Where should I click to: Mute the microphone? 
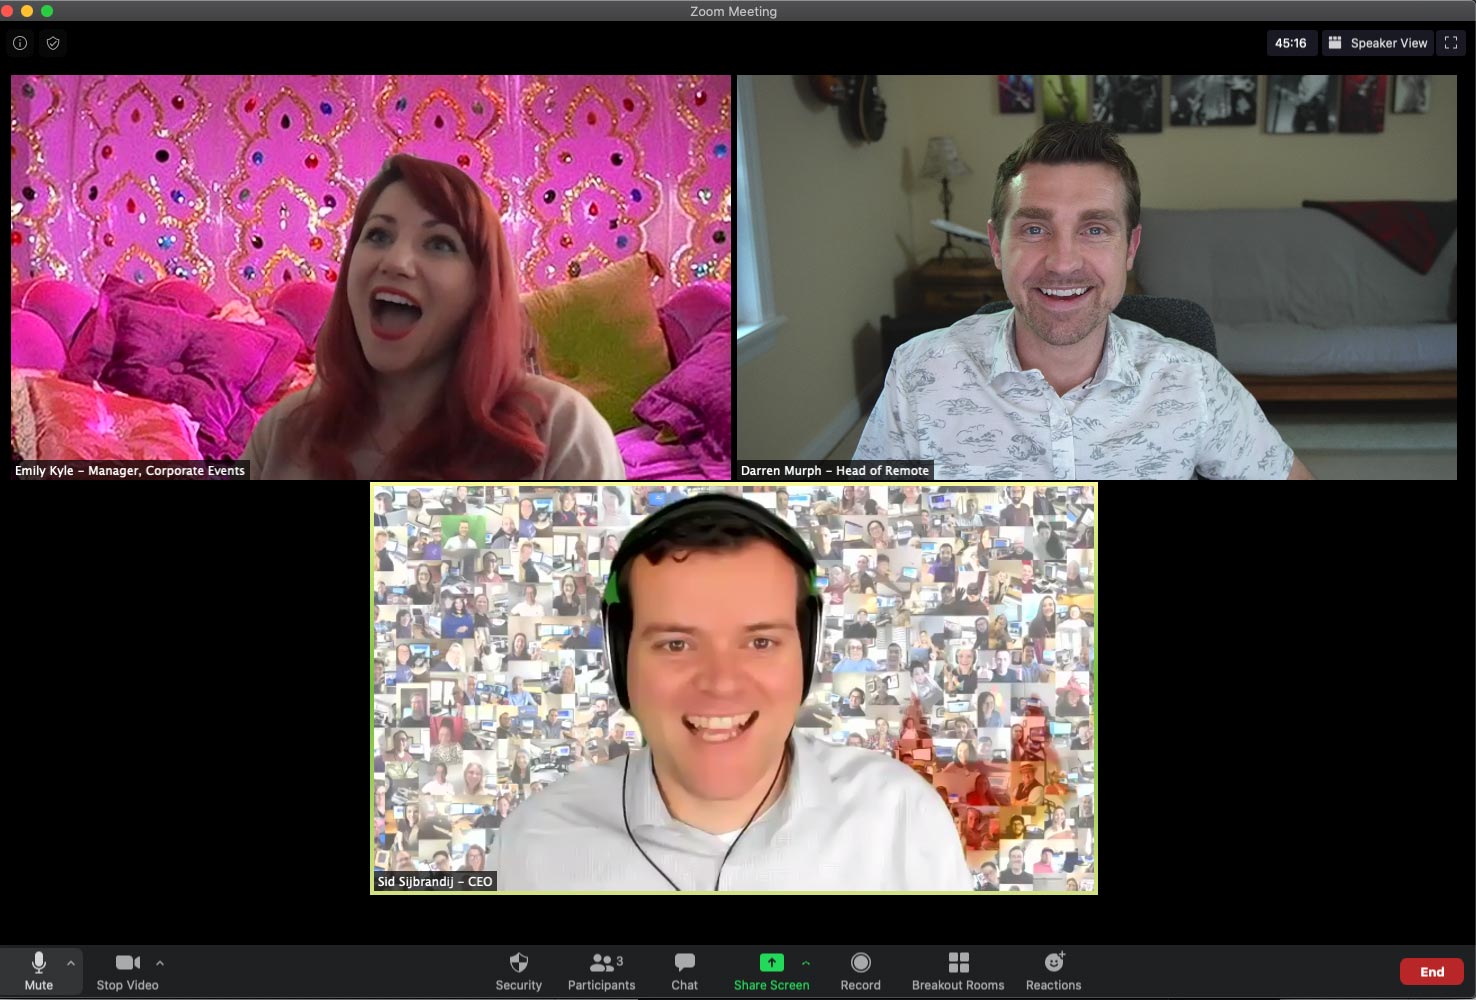38,970
